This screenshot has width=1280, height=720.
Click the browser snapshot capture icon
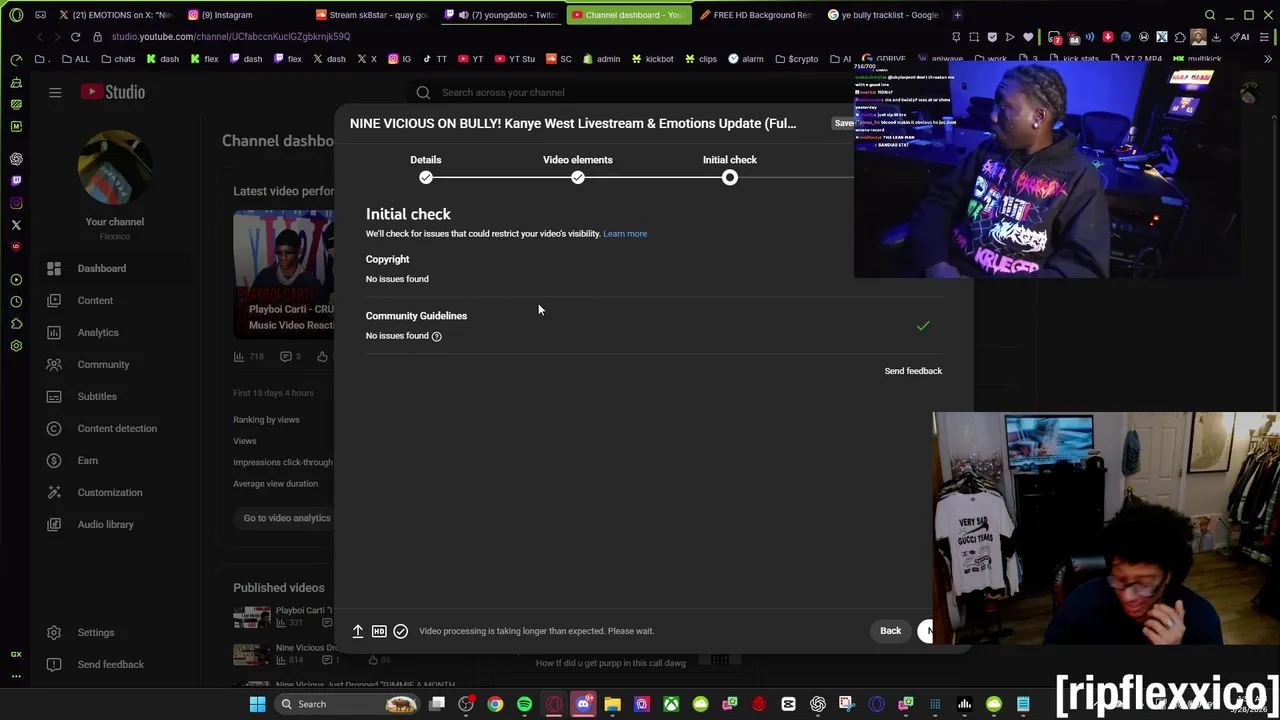coord(974,37)
